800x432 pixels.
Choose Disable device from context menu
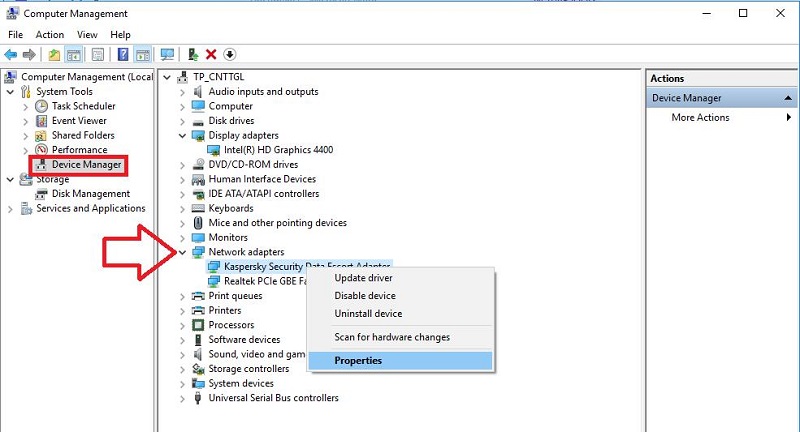(x=401, y=296)
